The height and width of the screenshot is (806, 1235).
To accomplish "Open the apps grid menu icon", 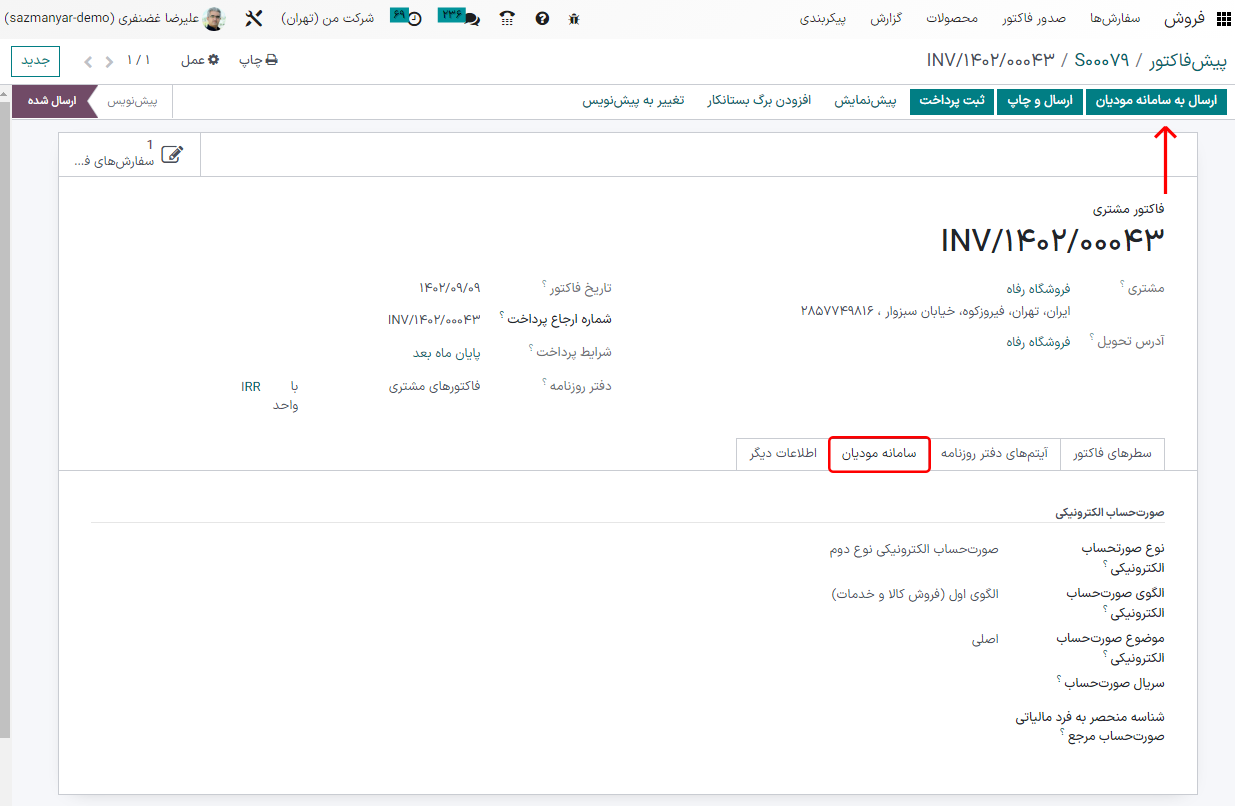I will pos(1224,19).
